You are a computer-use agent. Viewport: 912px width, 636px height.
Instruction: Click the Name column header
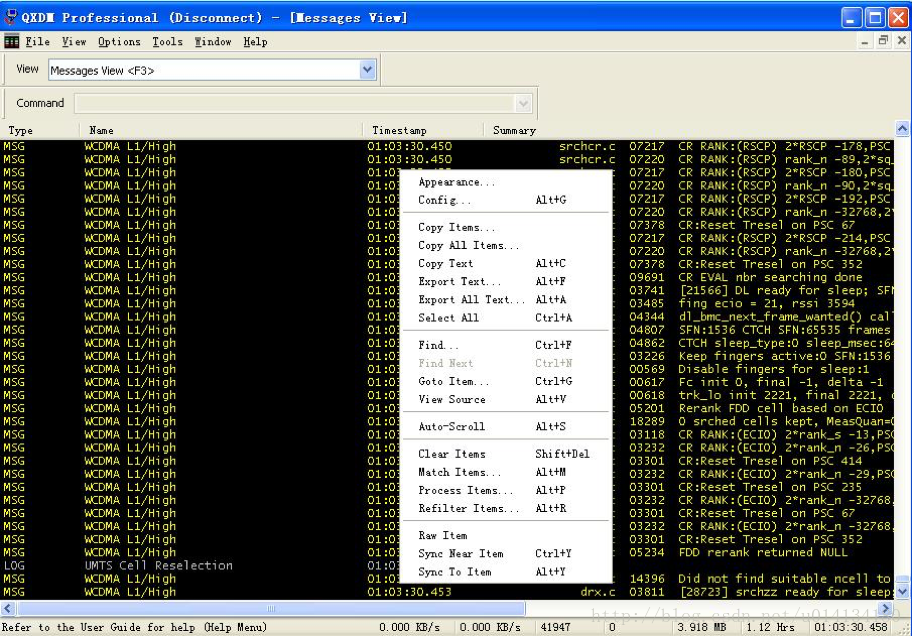pos(221,130)
